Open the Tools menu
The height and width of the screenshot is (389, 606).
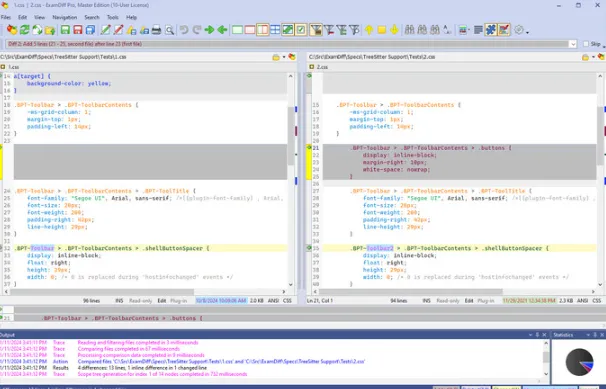112,17
